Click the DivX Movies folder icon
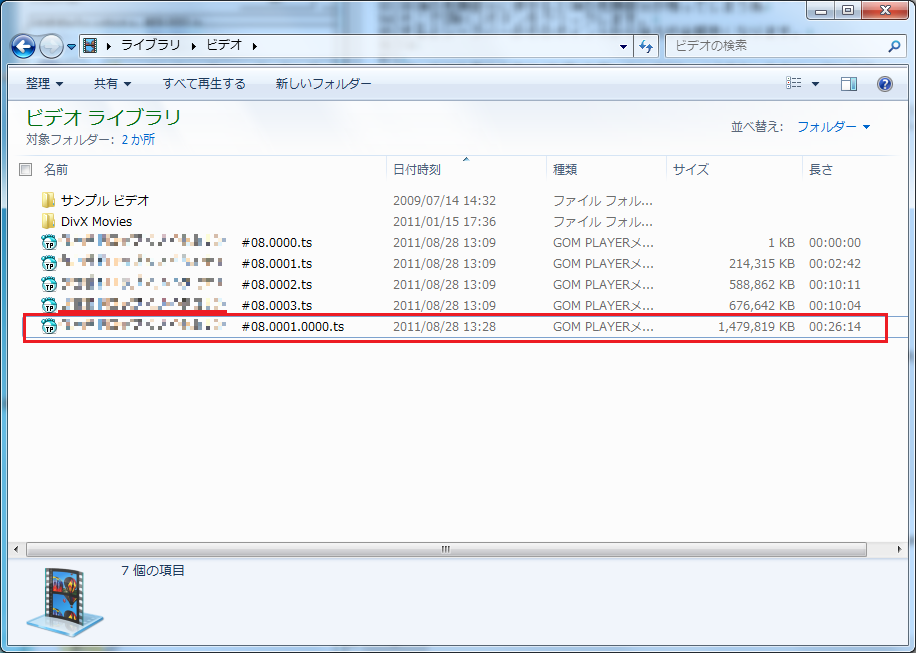 click(x=48, y=222)
